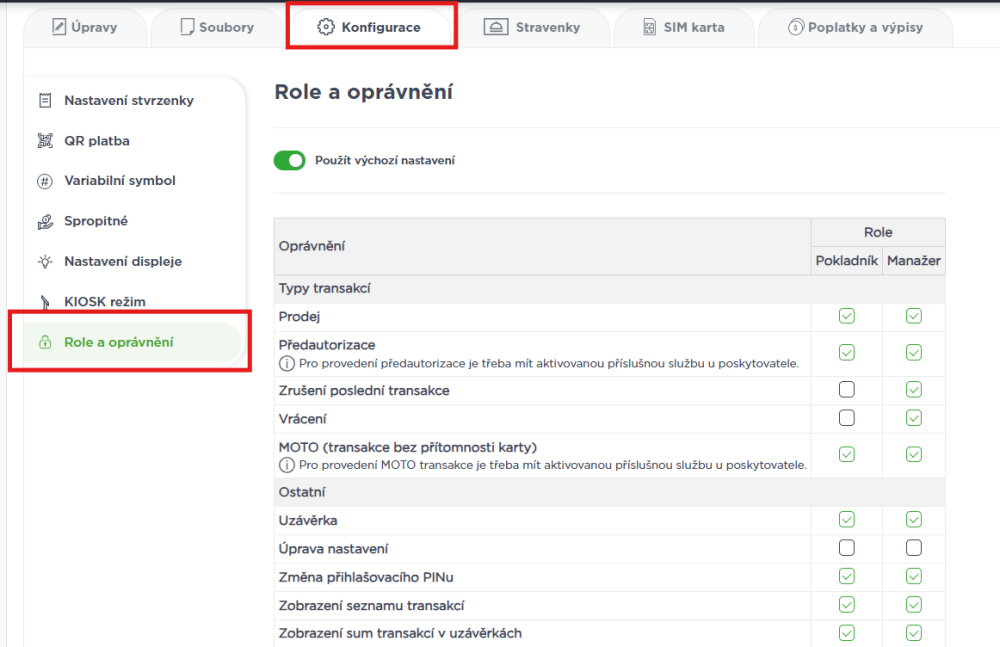
Task: Open Spropitné settings in sidebar
Action: tap(96, 221)
